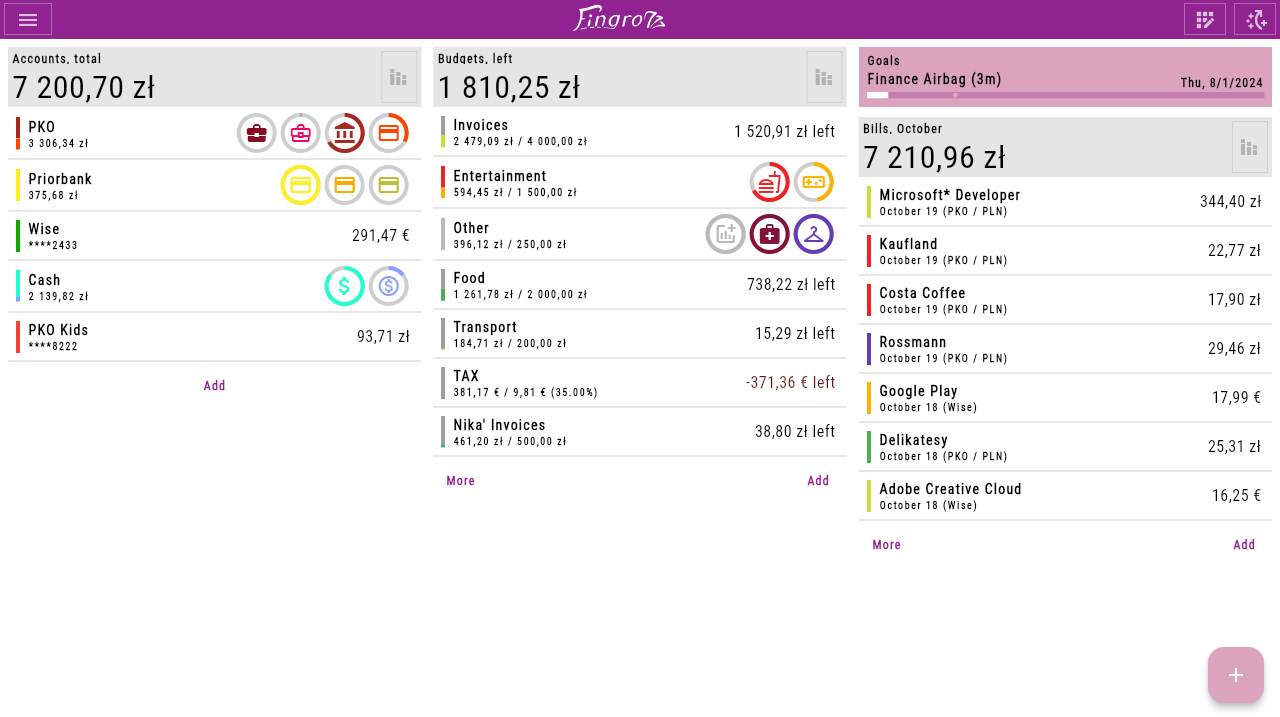The image size is (1280, 717).
Task: Open the Adobe Creative Cloud bill
Action: tap(1065, 496)
